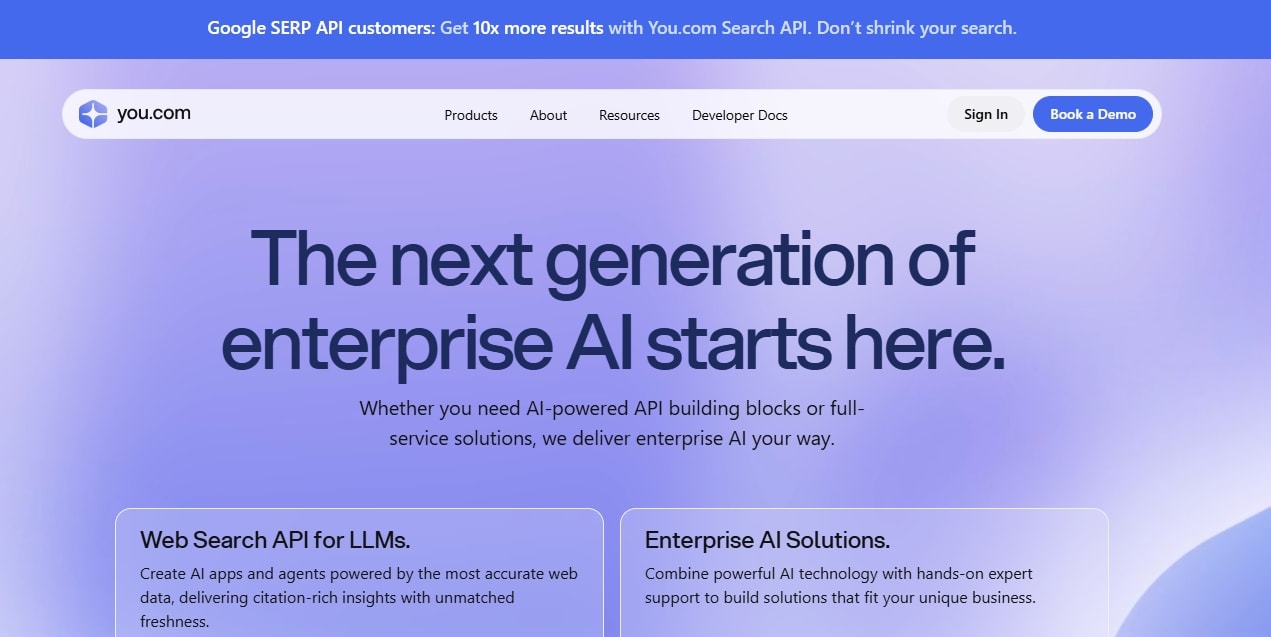Screen dimensions: 1271x637
Task: Open the About menu
Action: [x=548, y=115]
